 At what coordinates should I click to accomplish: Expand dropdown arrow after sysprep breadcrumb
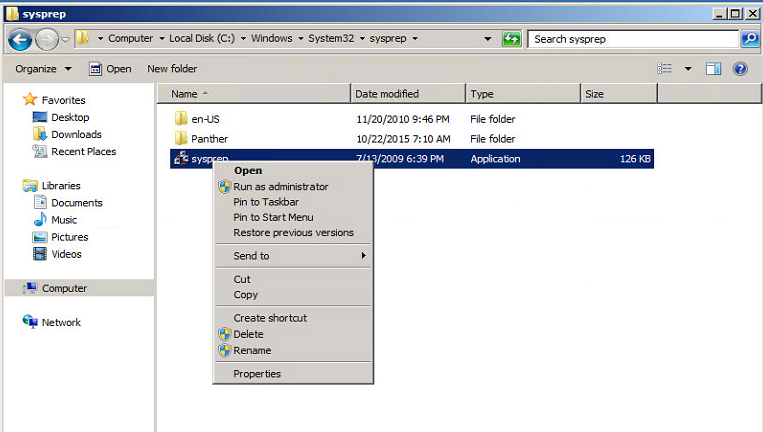(415, 38)
